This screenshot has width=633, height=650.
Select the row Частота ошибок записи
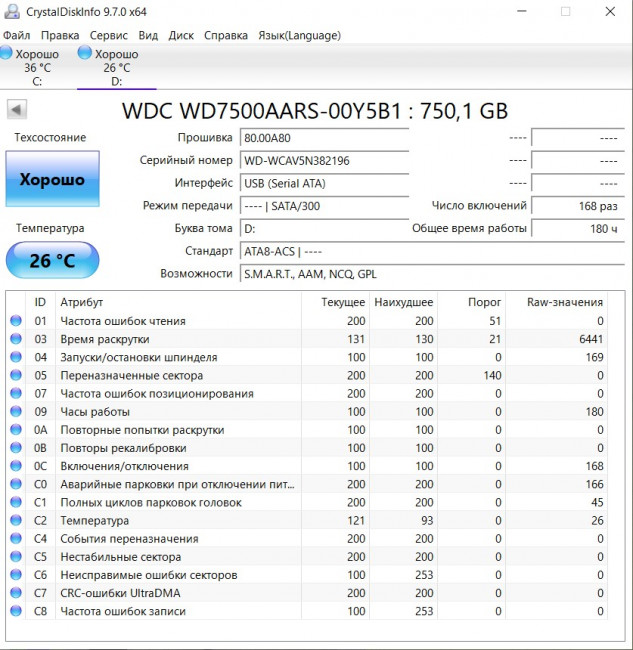307,611
